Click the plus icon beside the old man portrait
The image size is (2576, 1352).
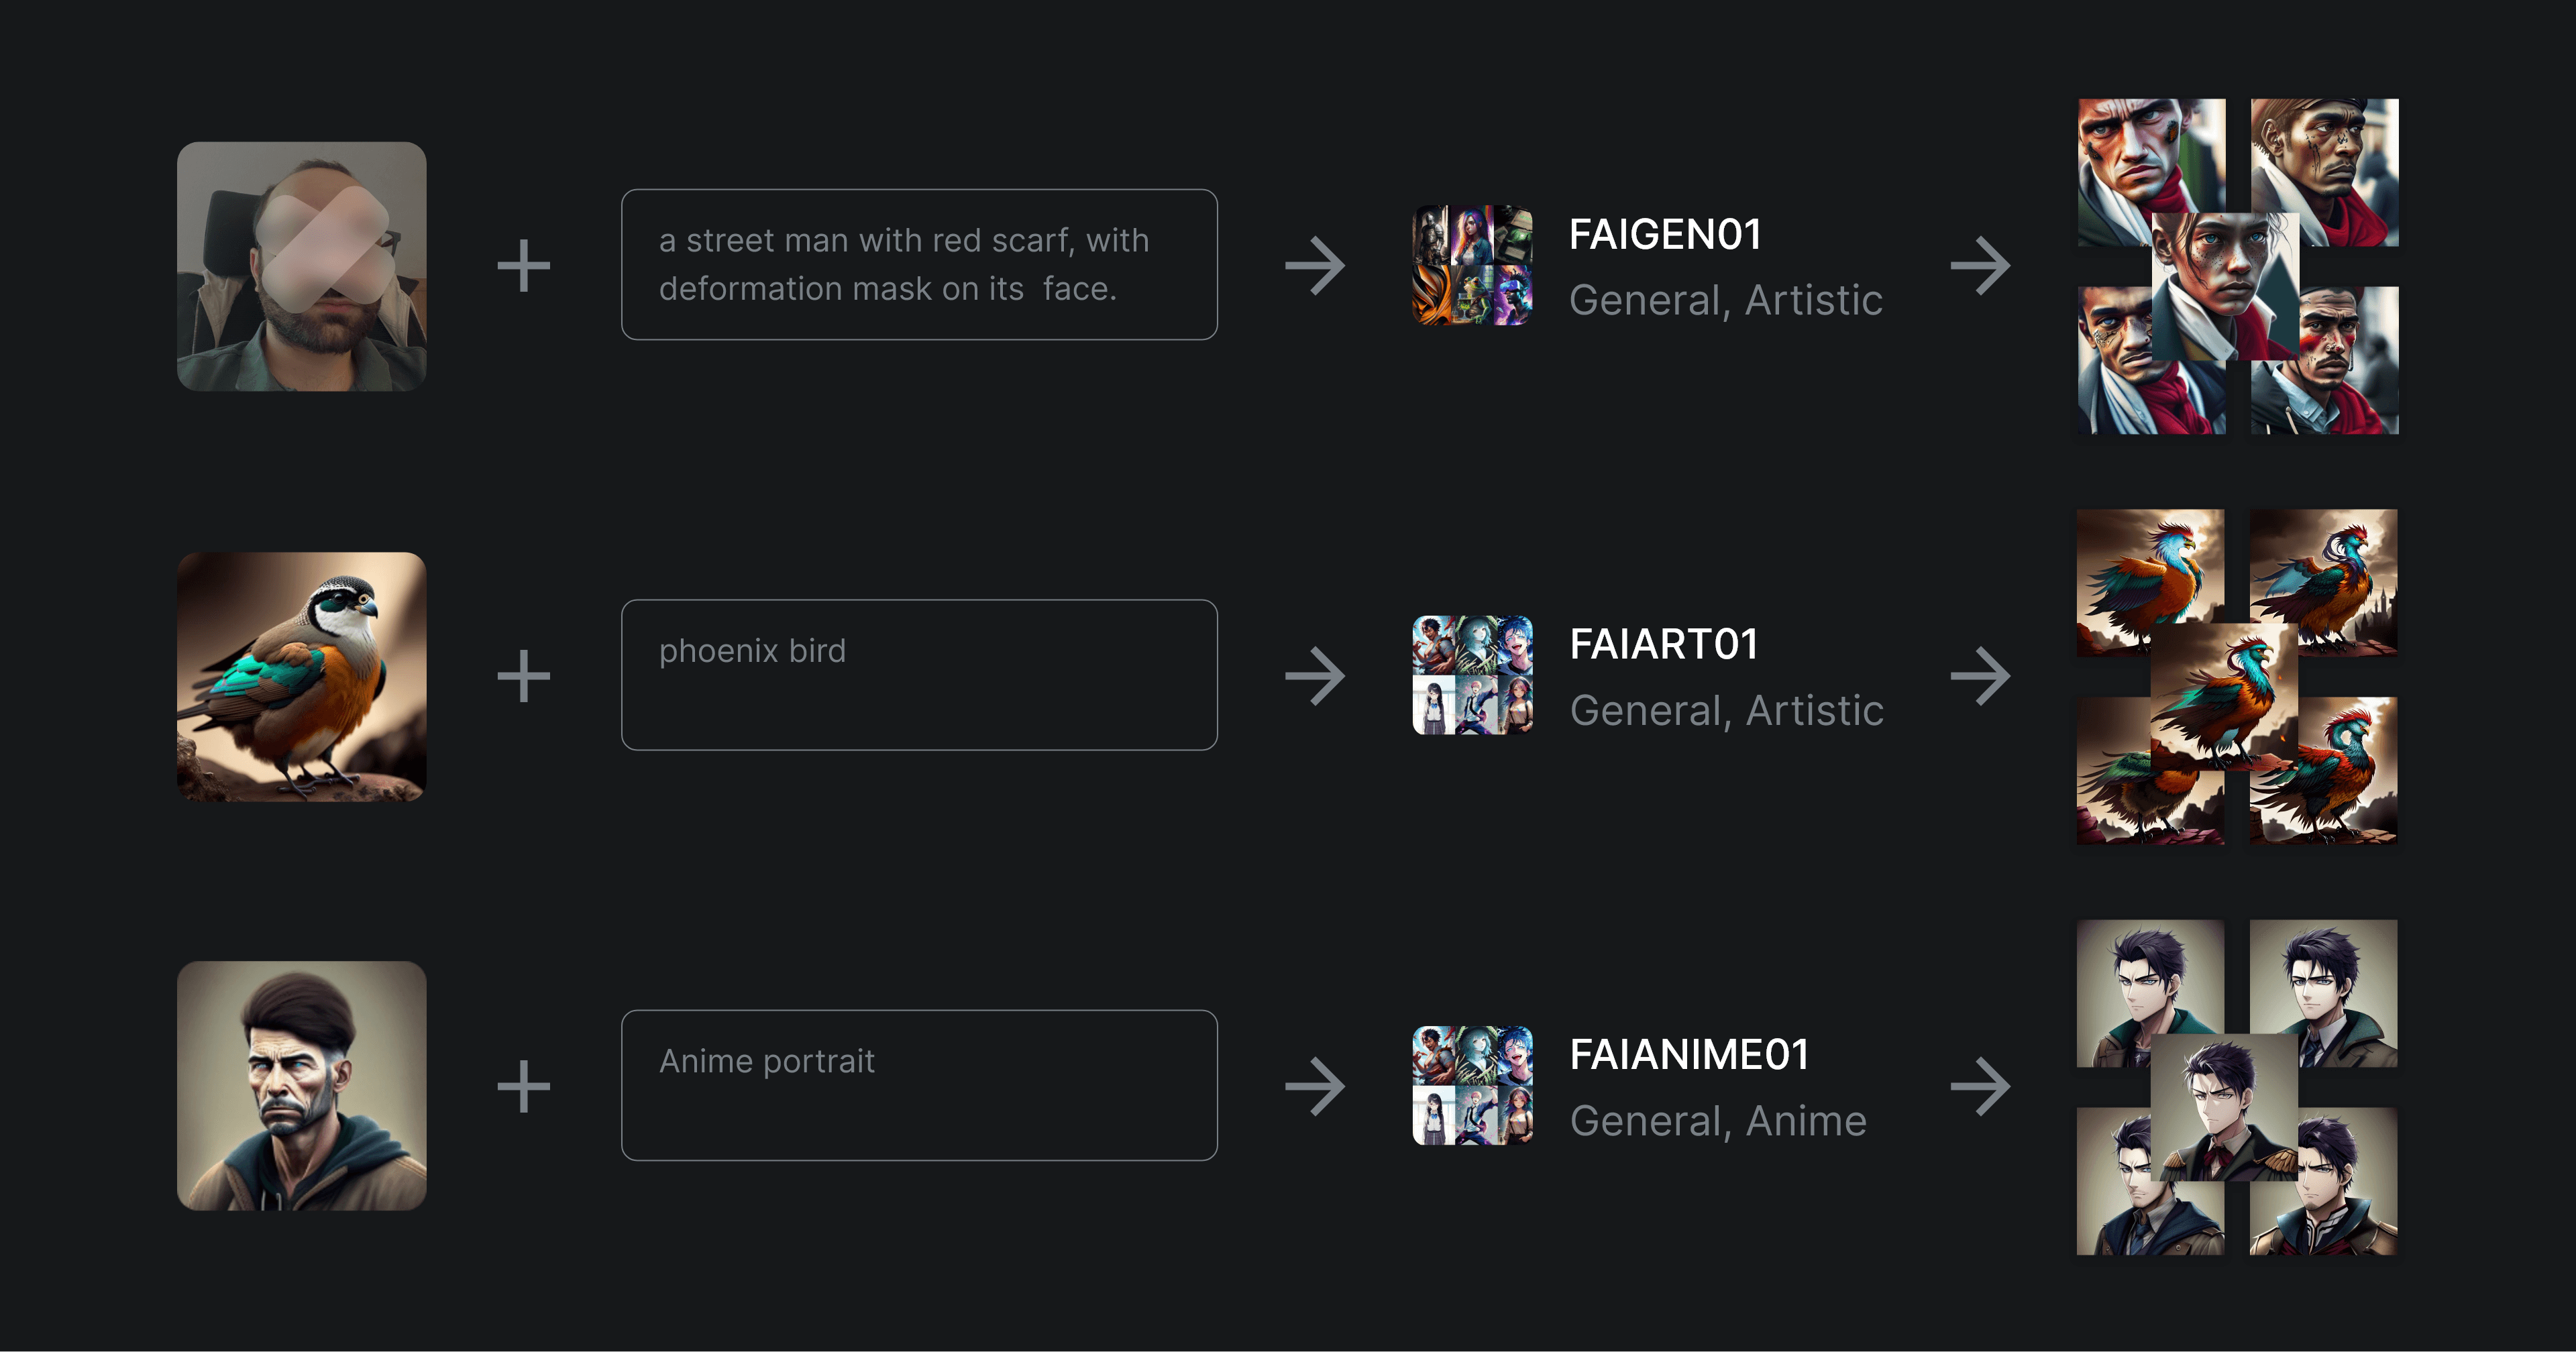tap(524, 1086)
